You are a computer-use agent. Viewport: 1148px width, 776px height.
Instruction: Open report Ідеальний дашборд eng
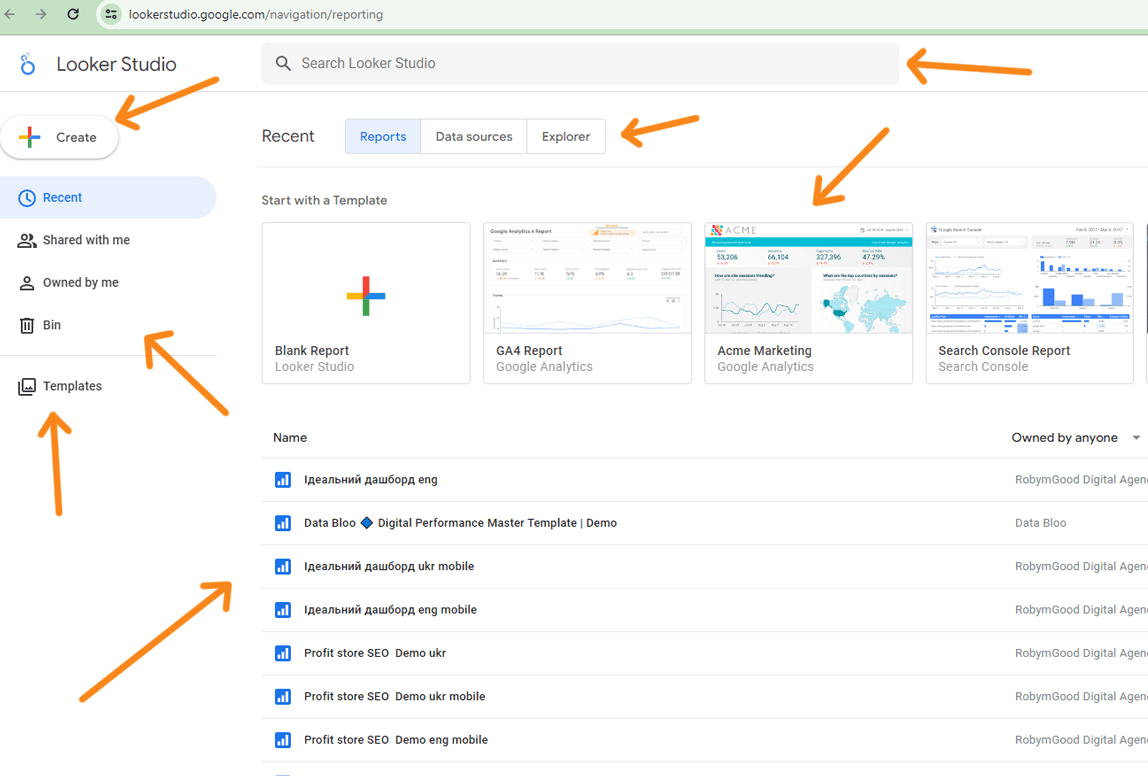370,480
